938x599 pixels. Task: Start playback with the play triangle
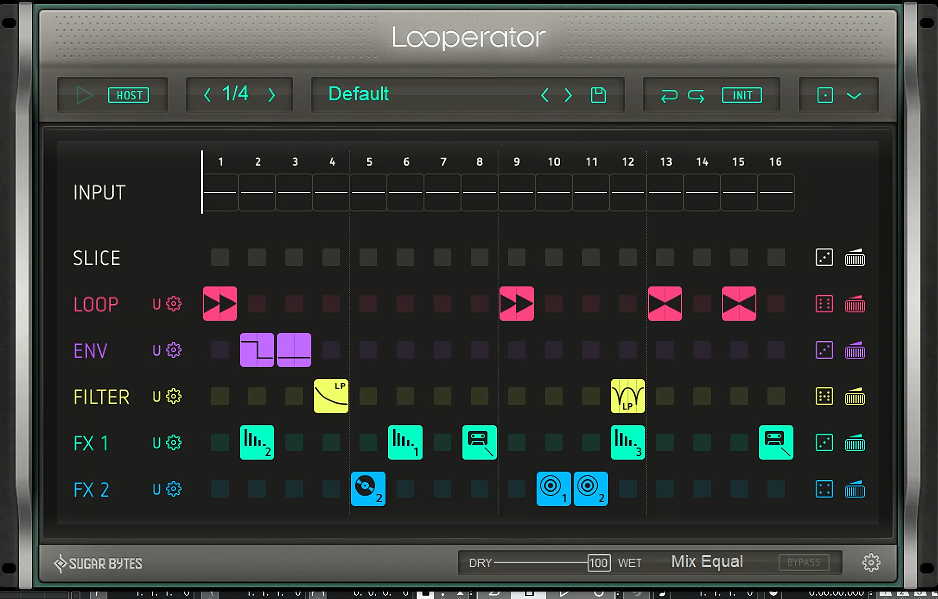pos(85,95)
